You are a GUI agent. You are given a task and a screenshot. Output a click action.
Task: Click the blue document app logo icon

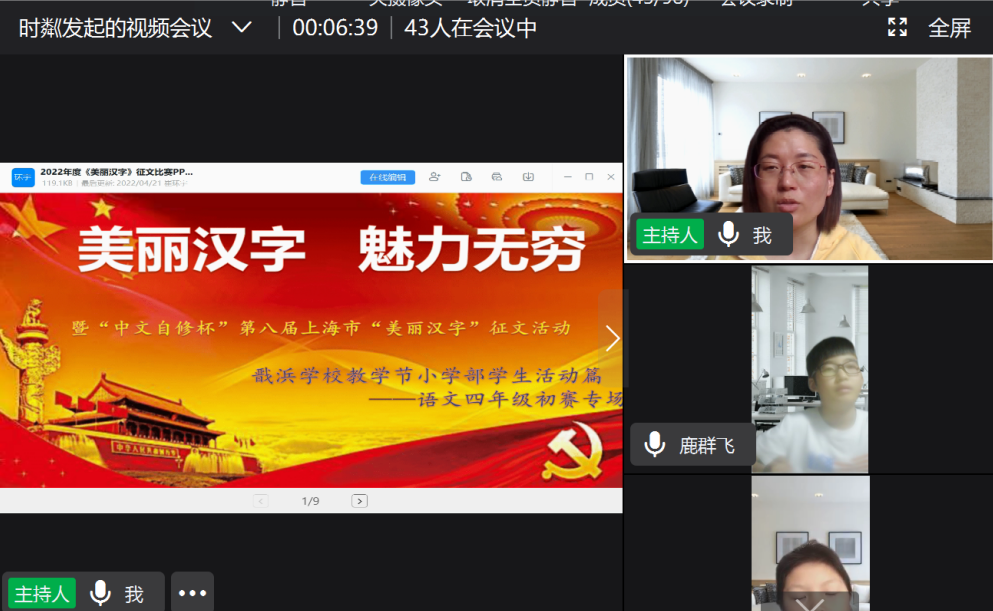[x=23, y=177]
